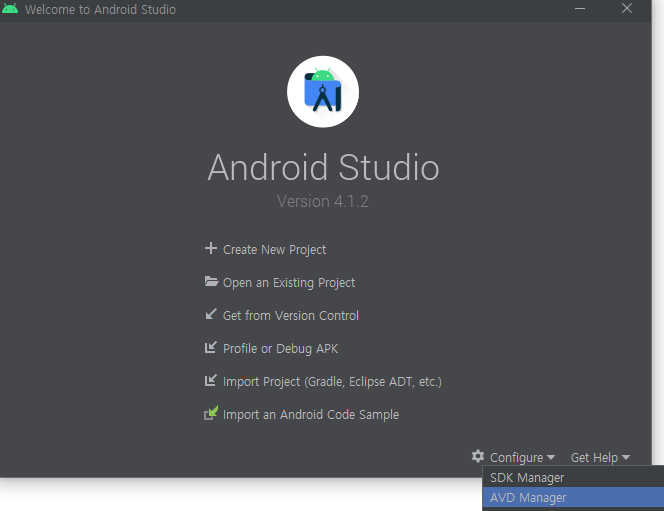The width and height of the screenshot is (664, 511).
Task: Click the green icon for Import an Android Code Sample
Action: pos(211,413)
